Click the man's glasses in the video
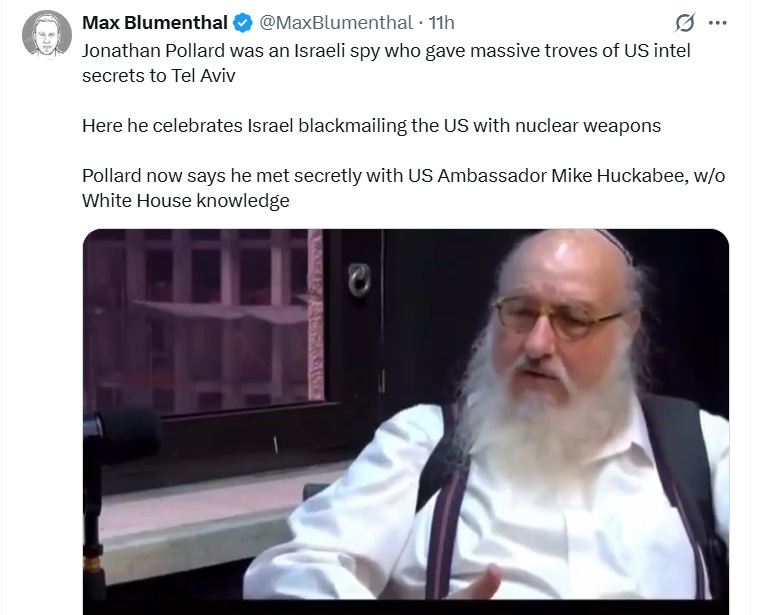The image size is (767, 615). tap(558, 317)
